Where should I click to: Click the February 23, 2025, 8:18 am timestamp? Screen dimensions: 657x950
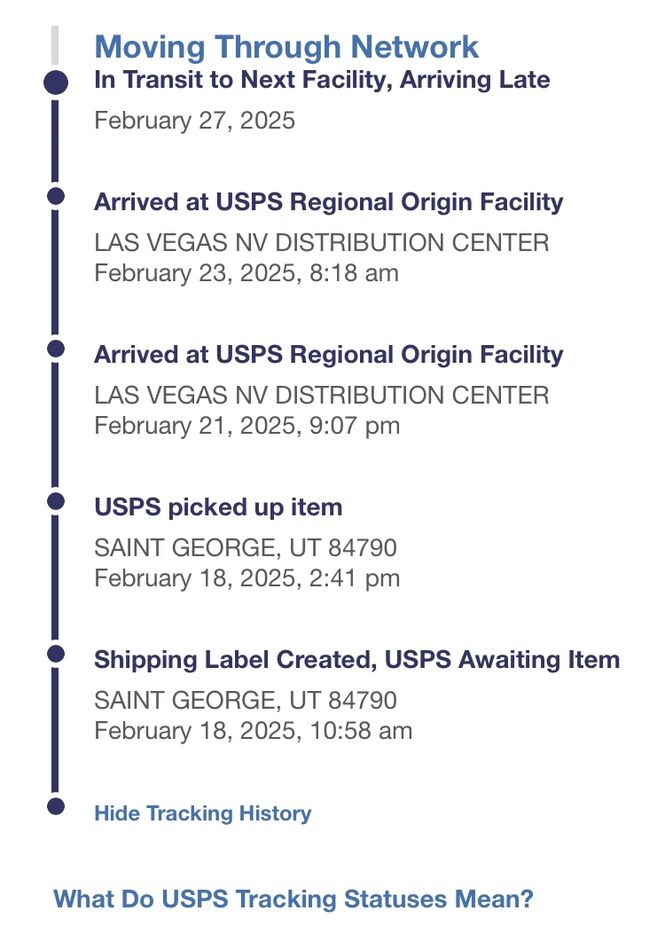(246, 273)
